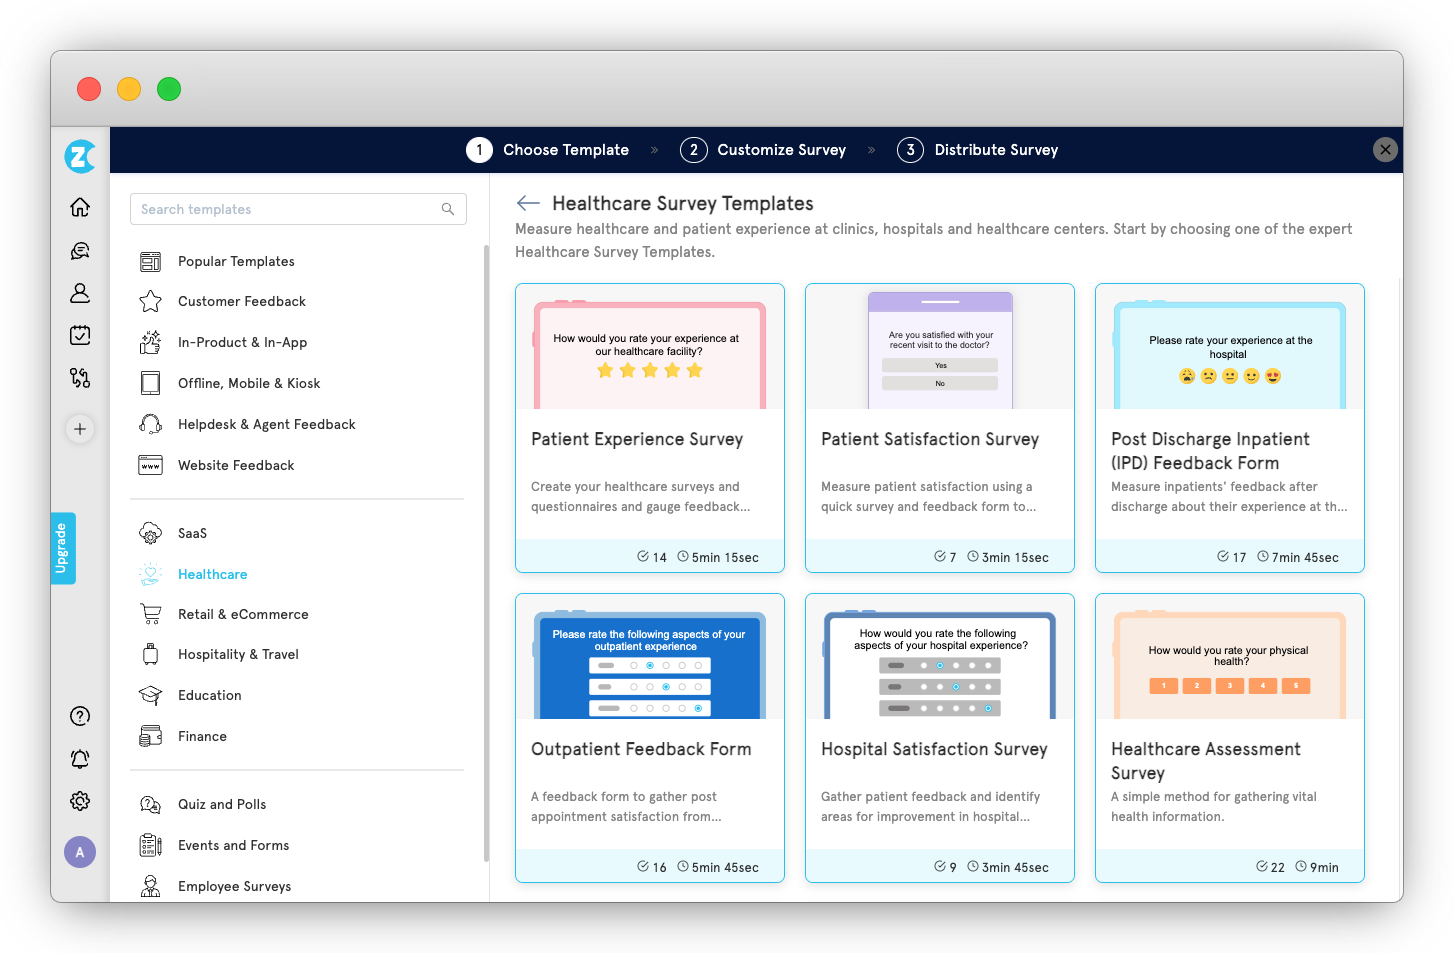Click inside the Search templates field
The image size is (1454, 953).
290,209
